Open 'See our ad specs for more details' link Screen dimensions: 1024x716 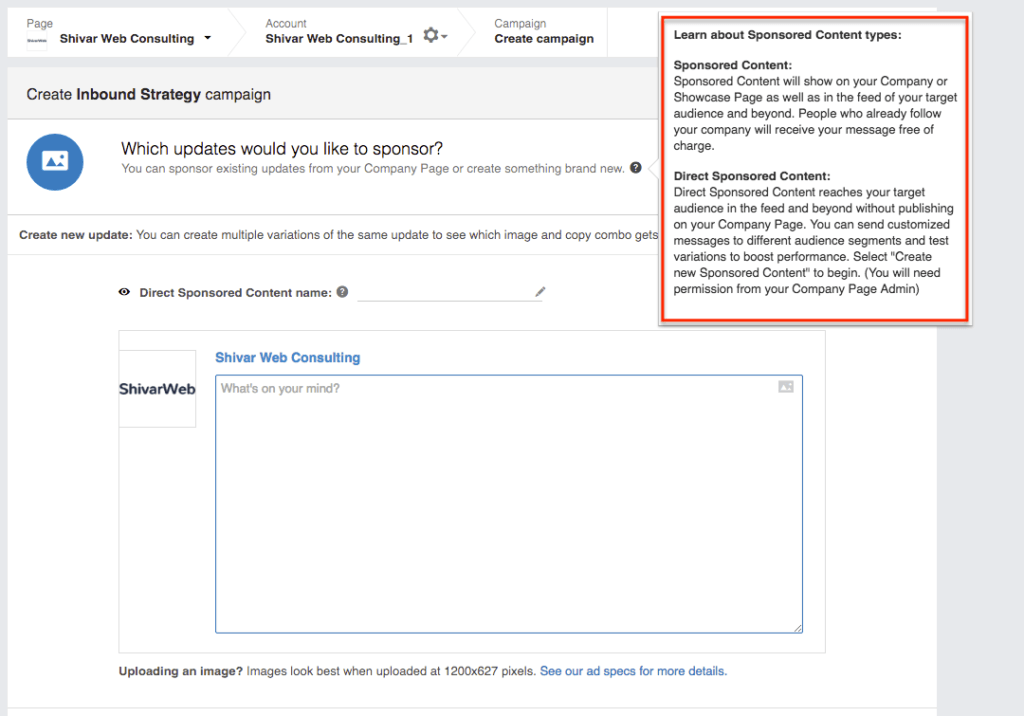point(633,671)
